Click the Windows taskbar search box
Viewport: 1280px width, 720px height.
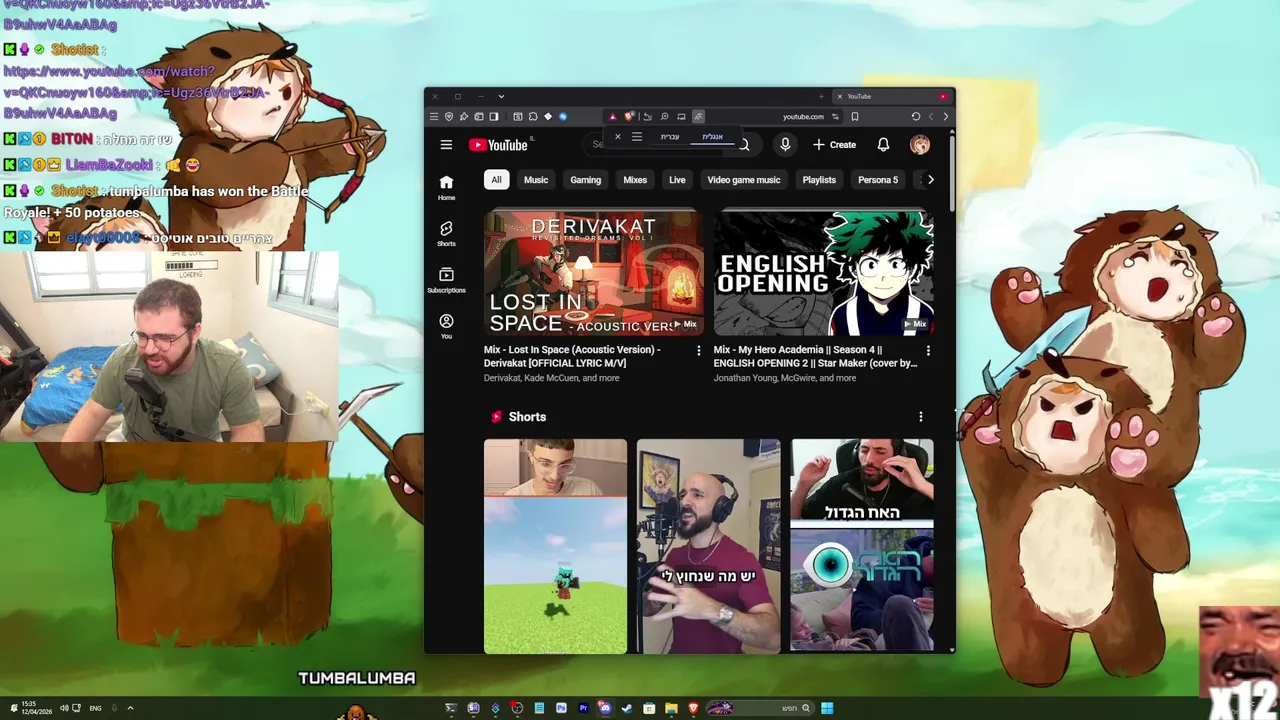click(760, 708)
